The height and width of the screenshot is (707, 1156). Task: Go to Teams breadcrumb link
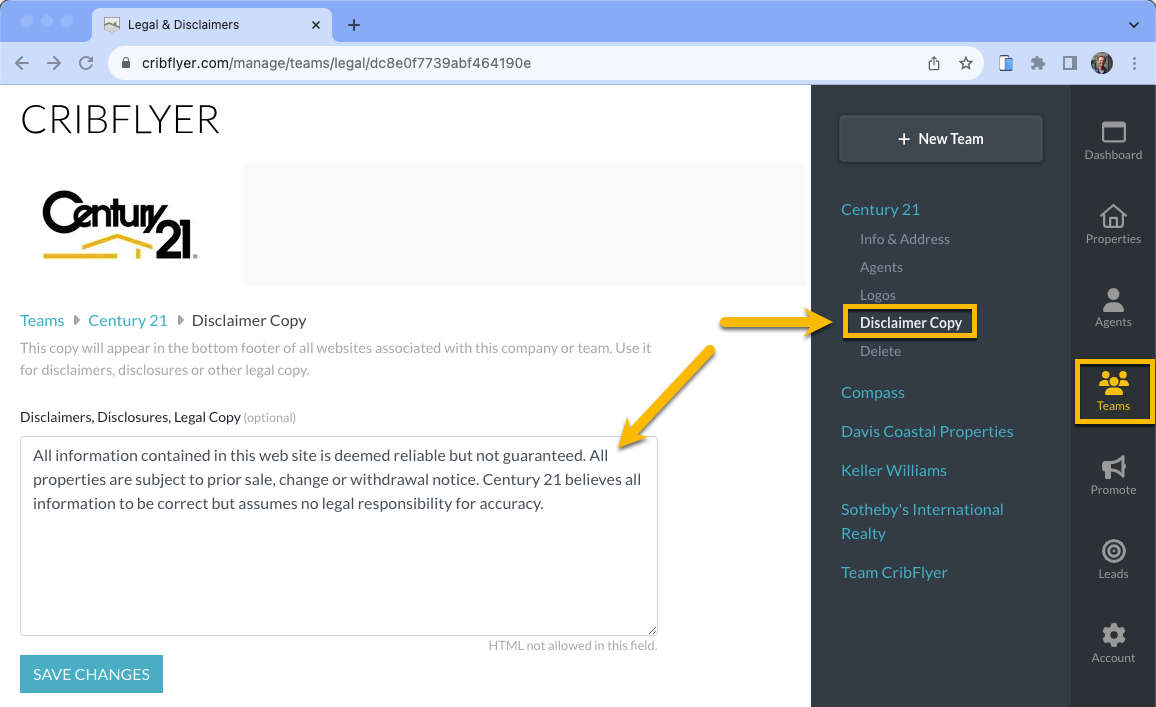[x=42, y=321]
